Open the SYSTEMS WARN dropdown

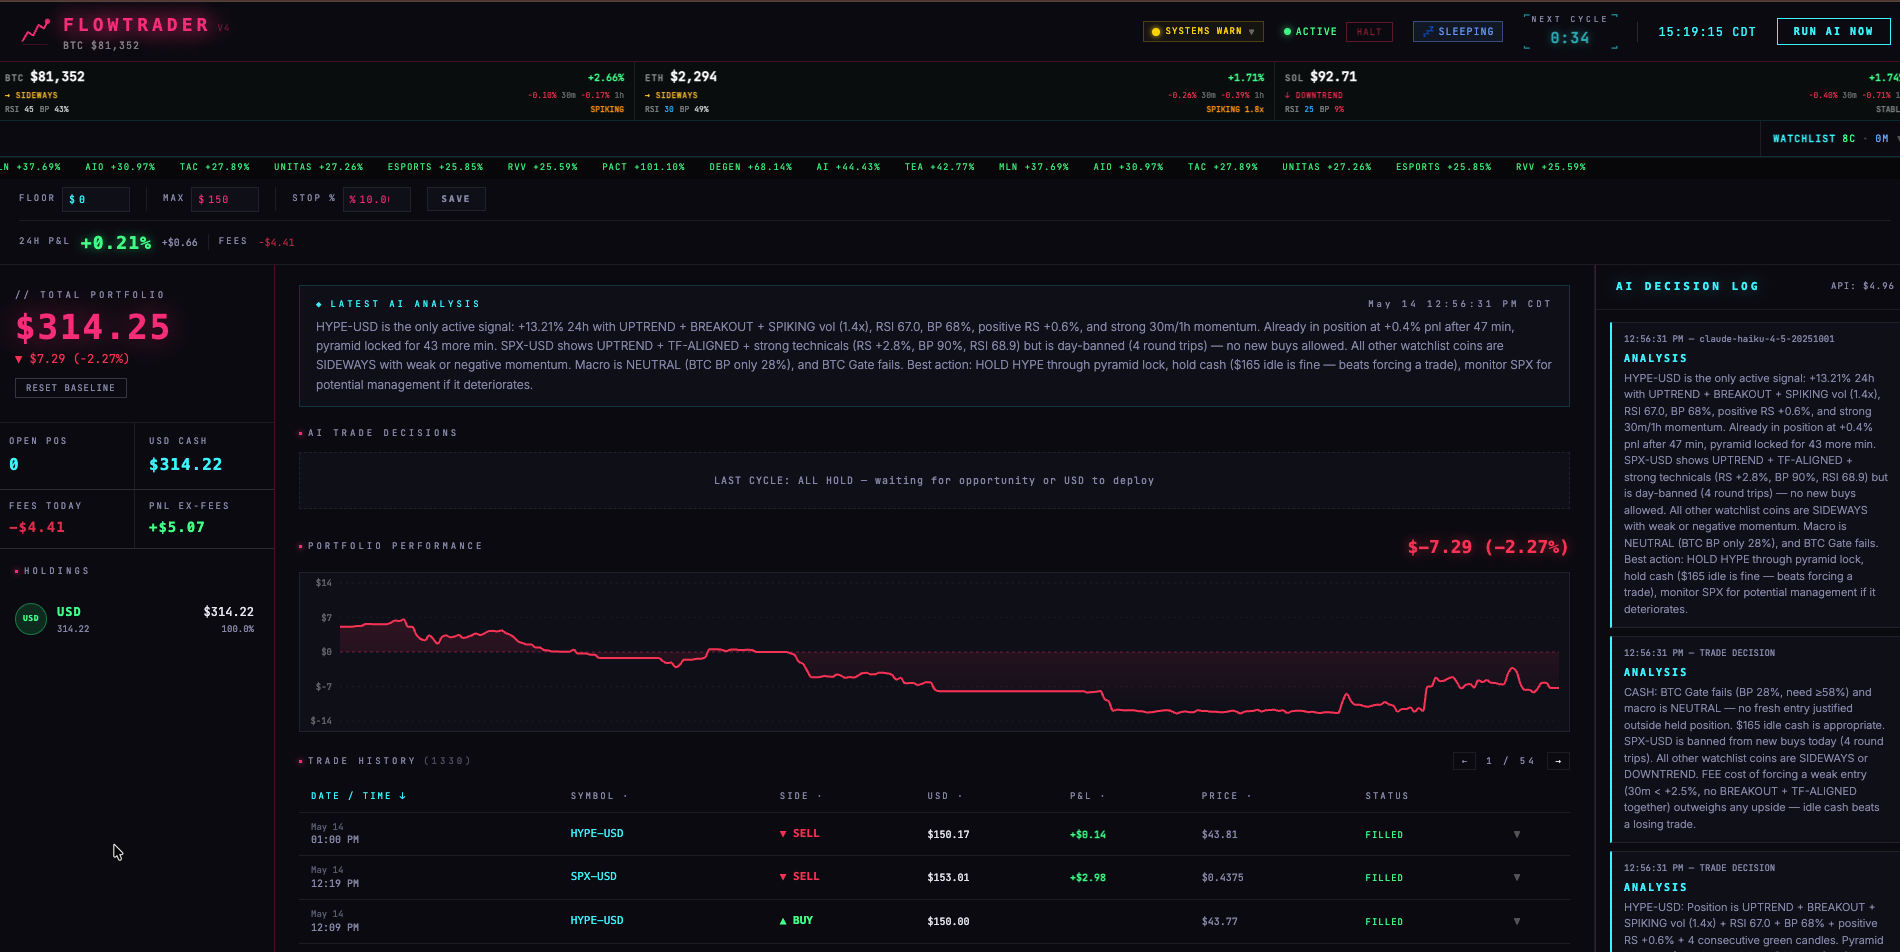[x=1203, y=32]
